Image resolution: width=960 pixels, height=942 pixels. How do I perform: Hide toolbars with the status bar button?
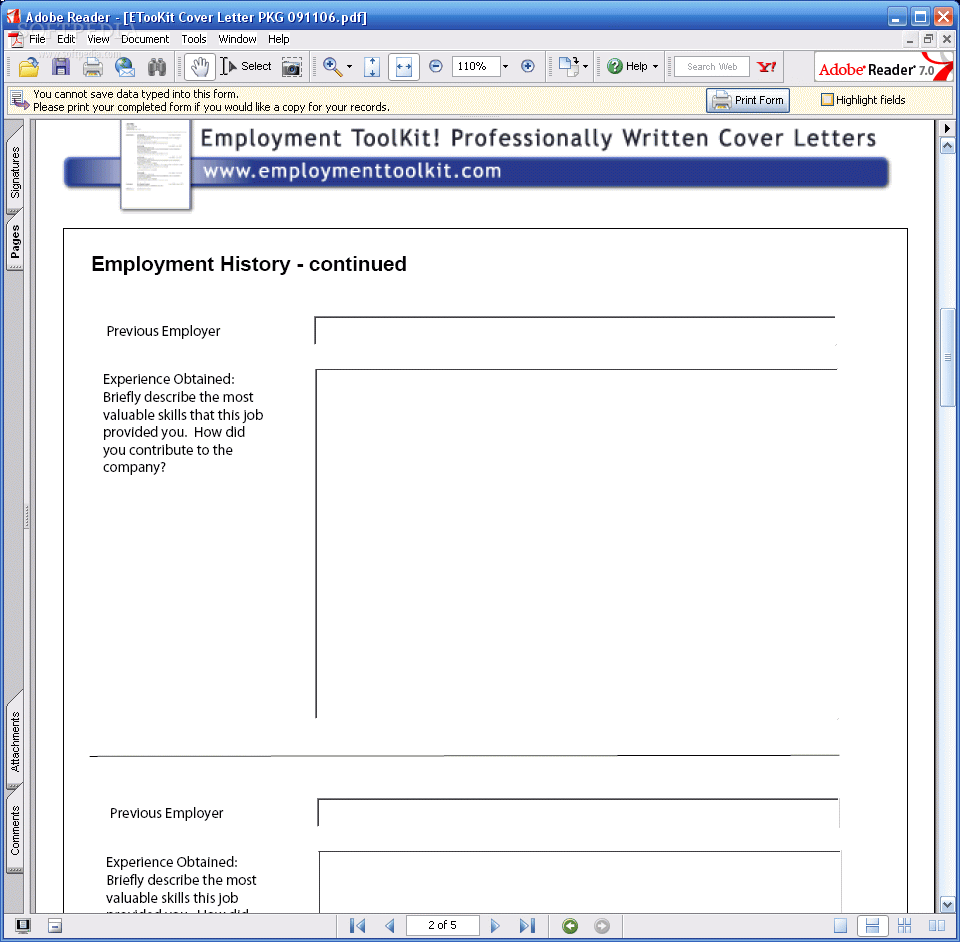(x=55, y=926)
